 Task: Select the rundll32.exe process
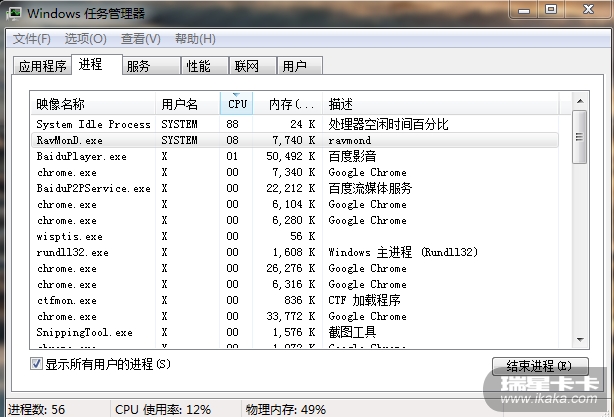tap(294, 252)
